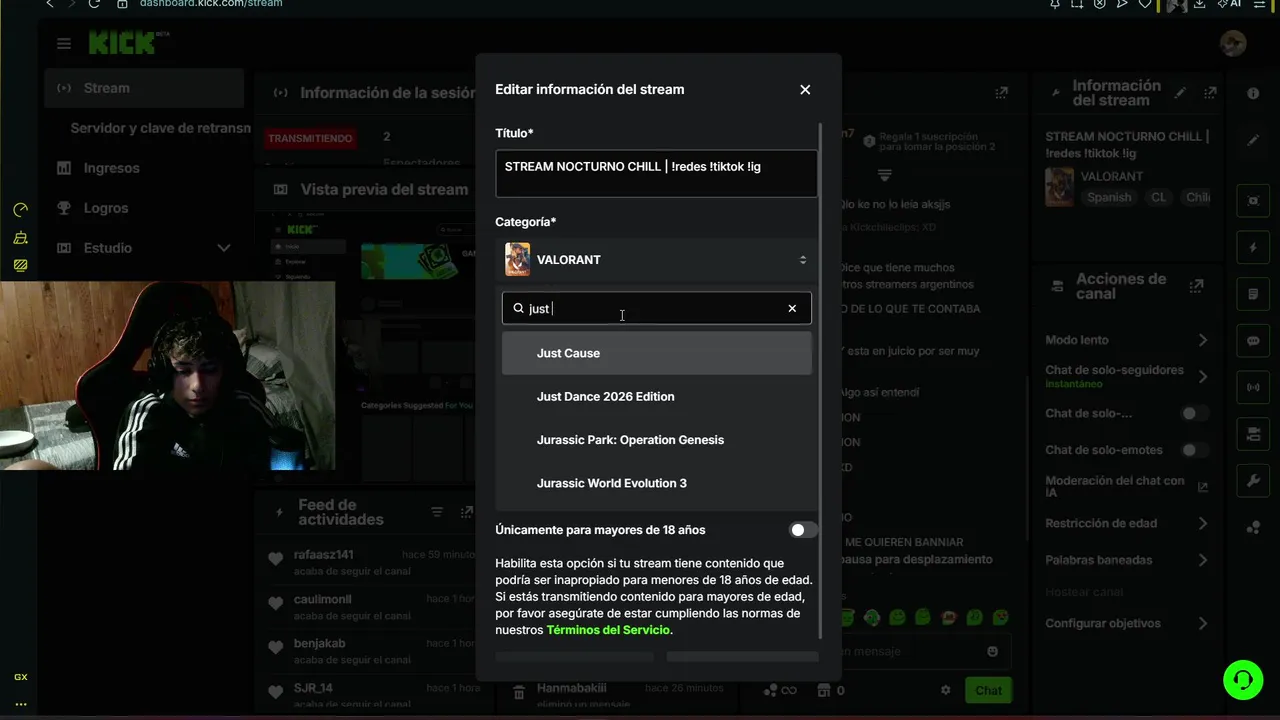Click the pencil icon in the right rail
Image resolution: width=1280 pixels, height=720 pixels.
click(x=1253, y=141)
